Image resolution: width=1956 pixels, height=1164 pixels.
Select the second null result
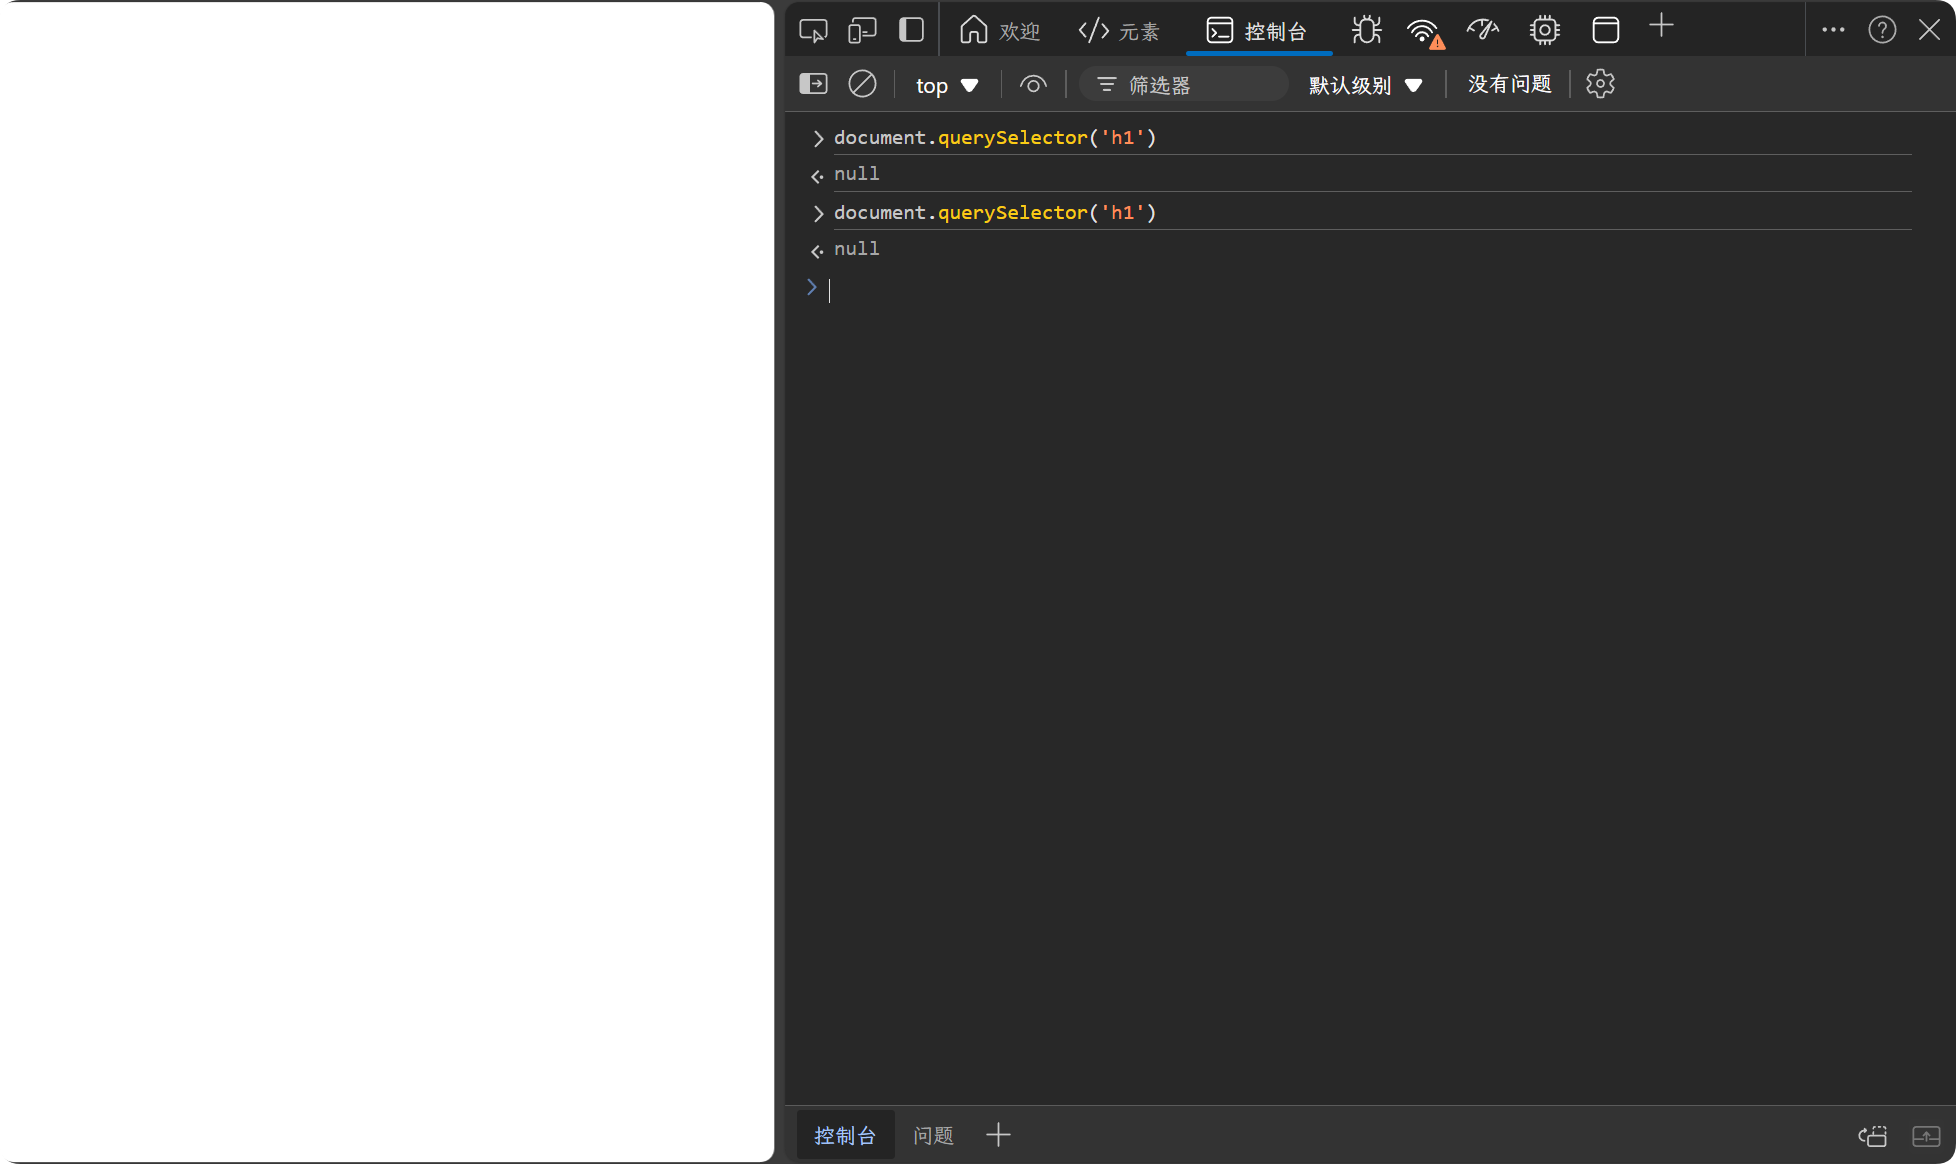(857, 249)
